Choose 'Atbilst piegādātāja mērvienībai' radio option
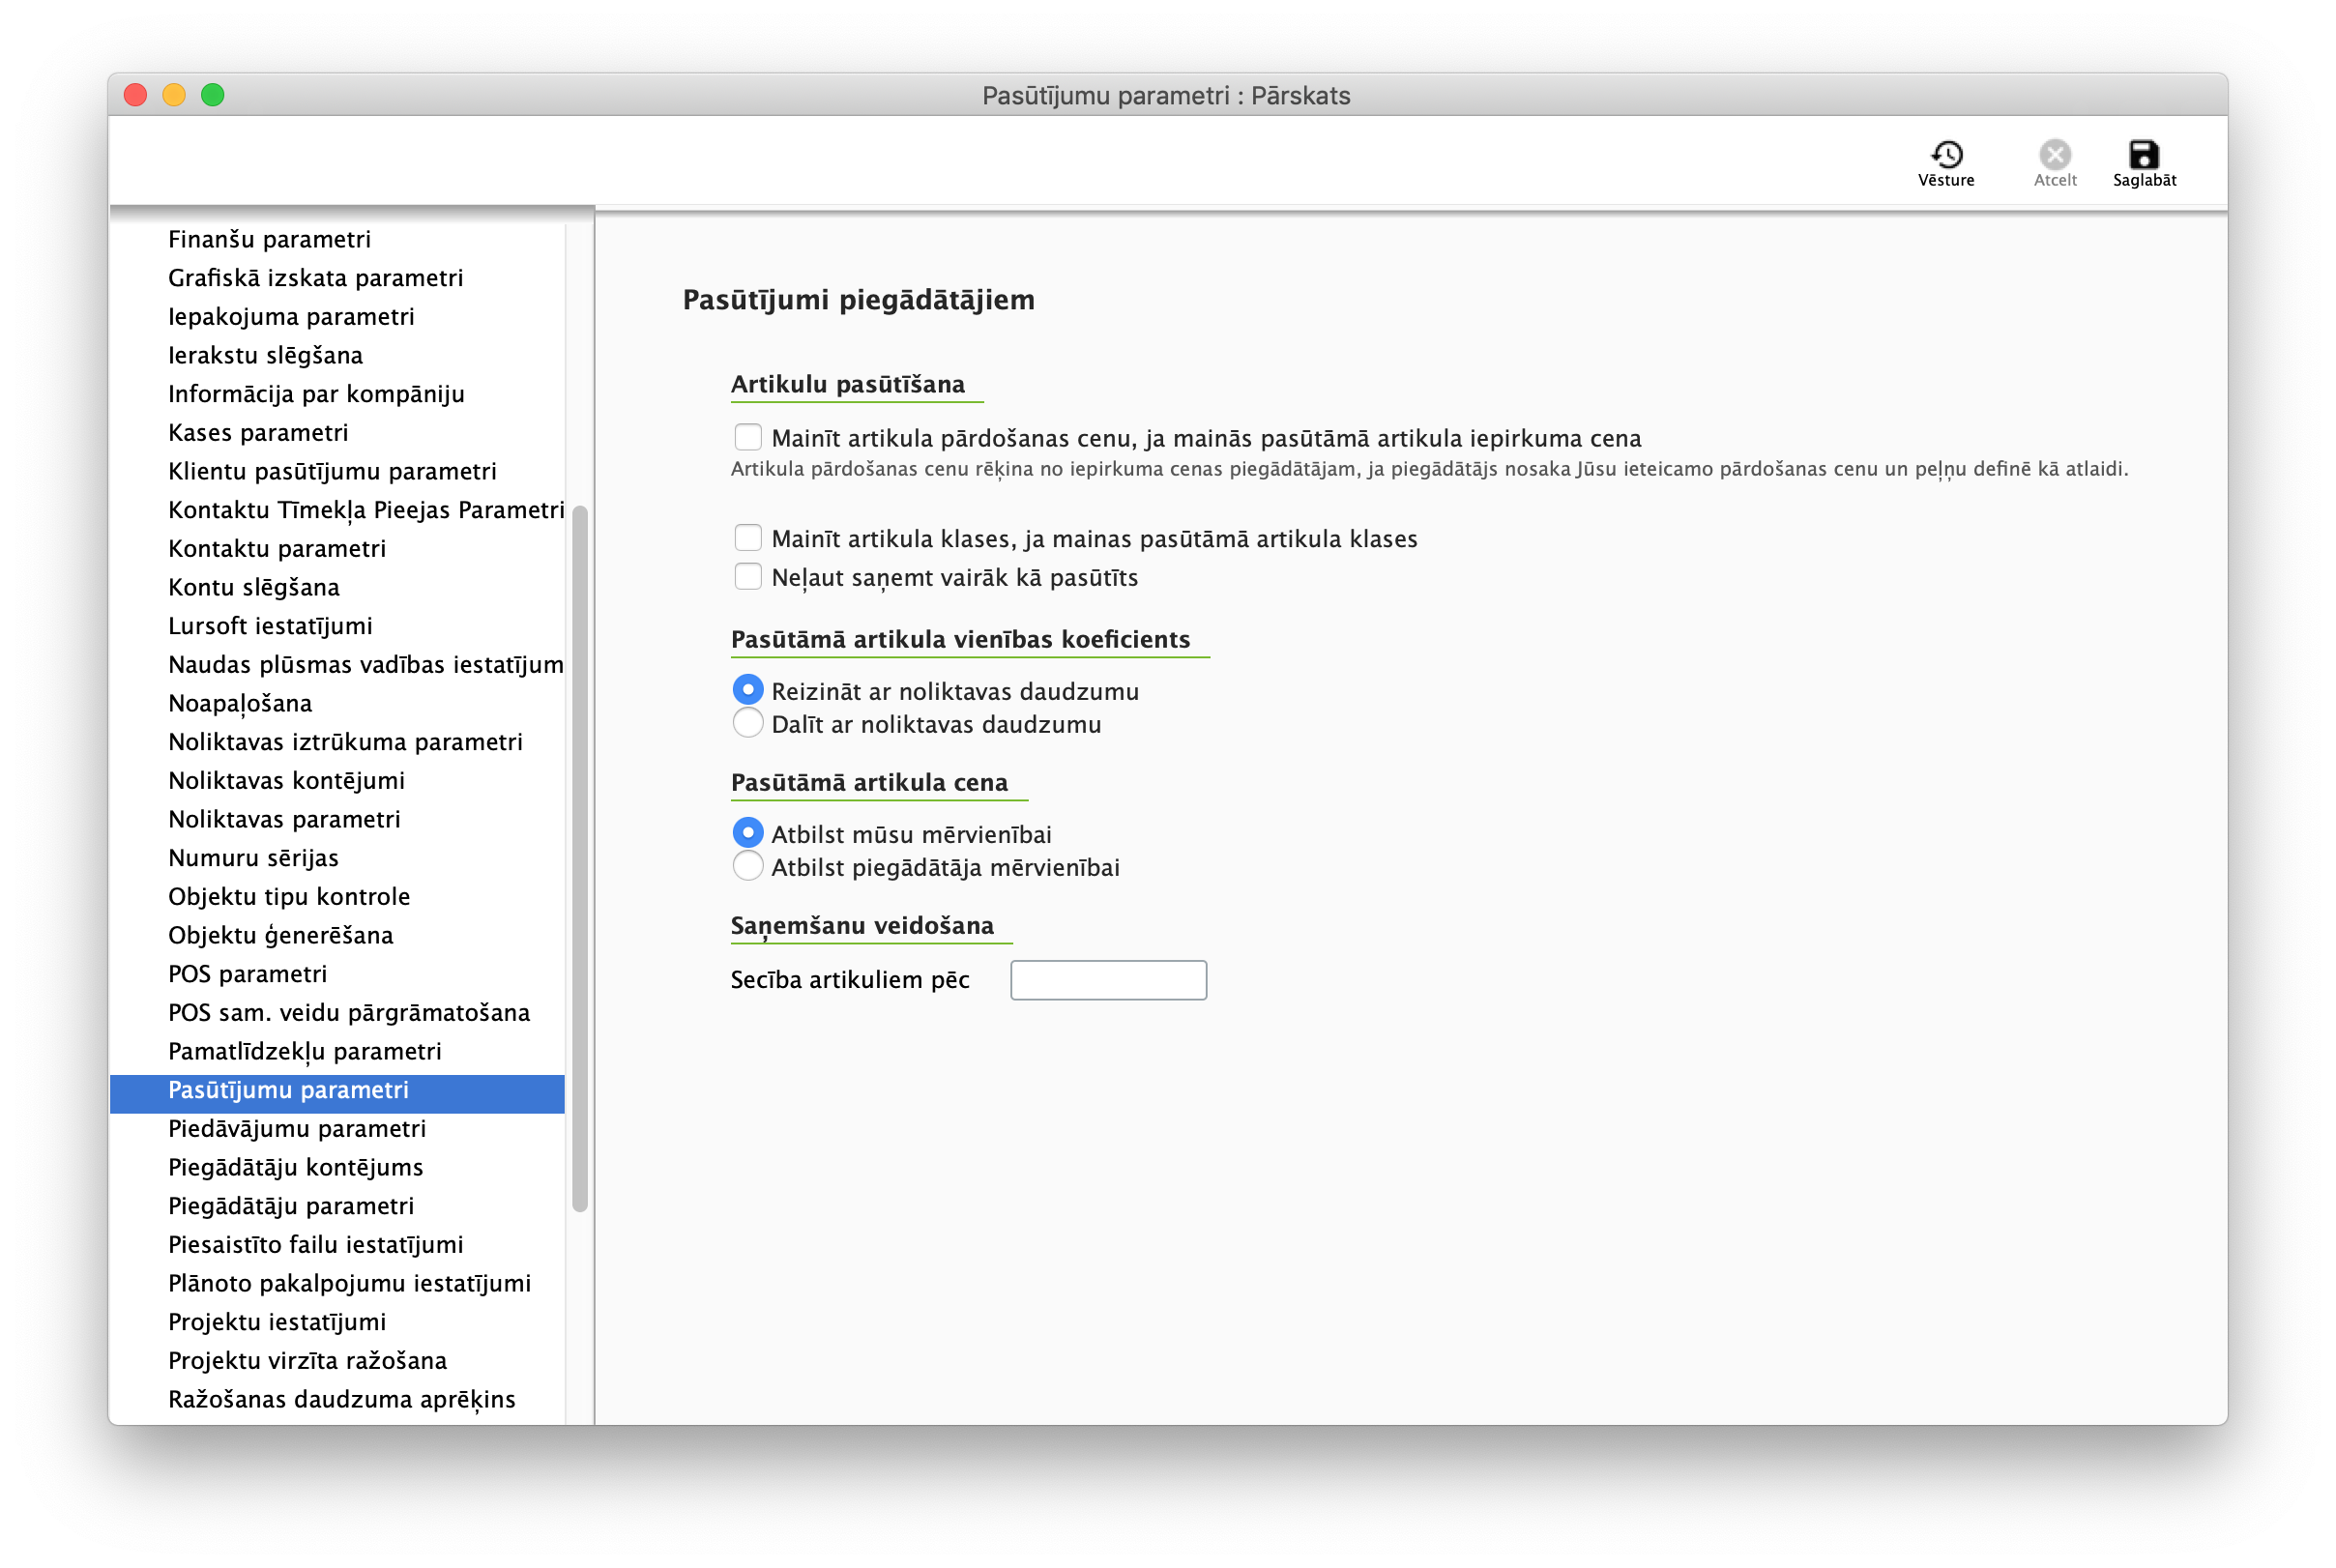 (747, 867)
